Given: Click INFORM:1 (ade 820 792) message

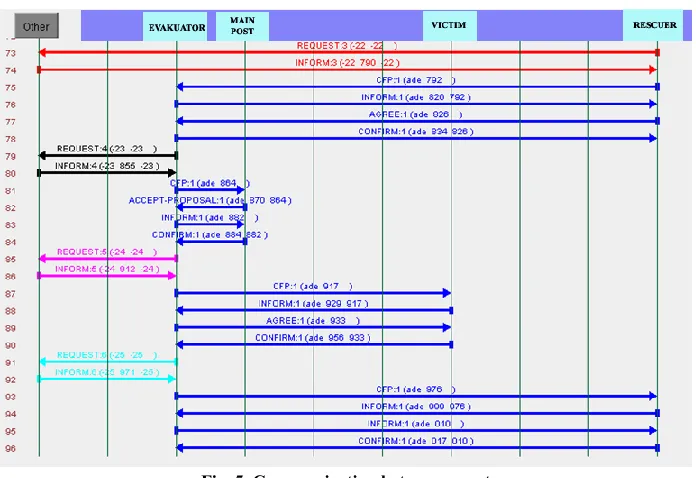Looking at the screenshot, I should click(x=416, y=97).
